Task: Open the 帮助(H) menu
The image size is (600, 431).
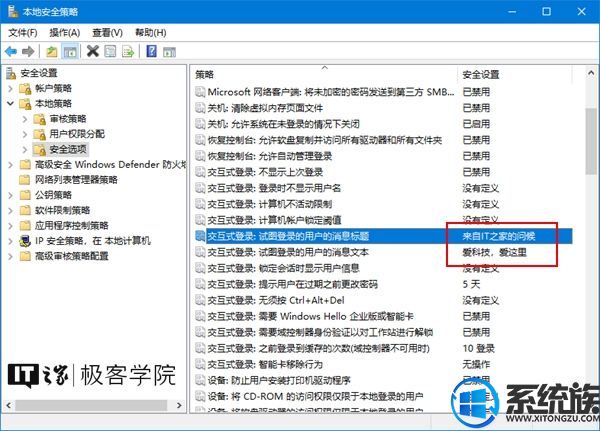Action: pos(151,33)
